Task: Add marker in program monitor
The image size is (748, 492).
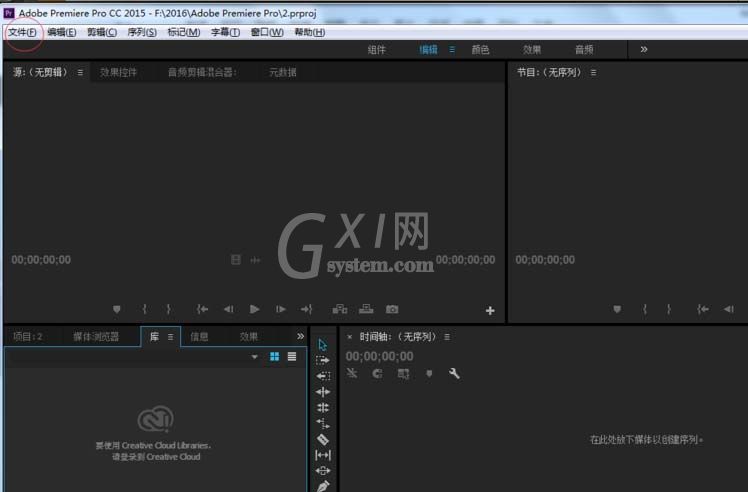Action: click(x=617, y=309)
